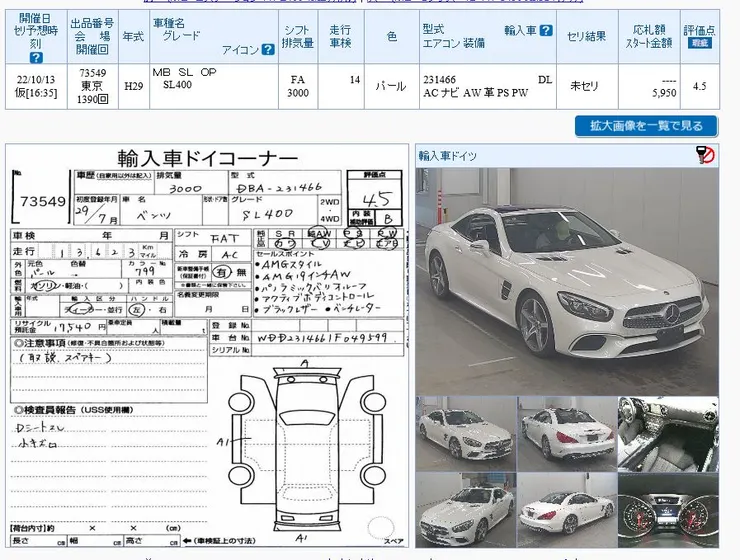Open interior seats thumbnail photo

pyautogui.click(x=668, y=434)
